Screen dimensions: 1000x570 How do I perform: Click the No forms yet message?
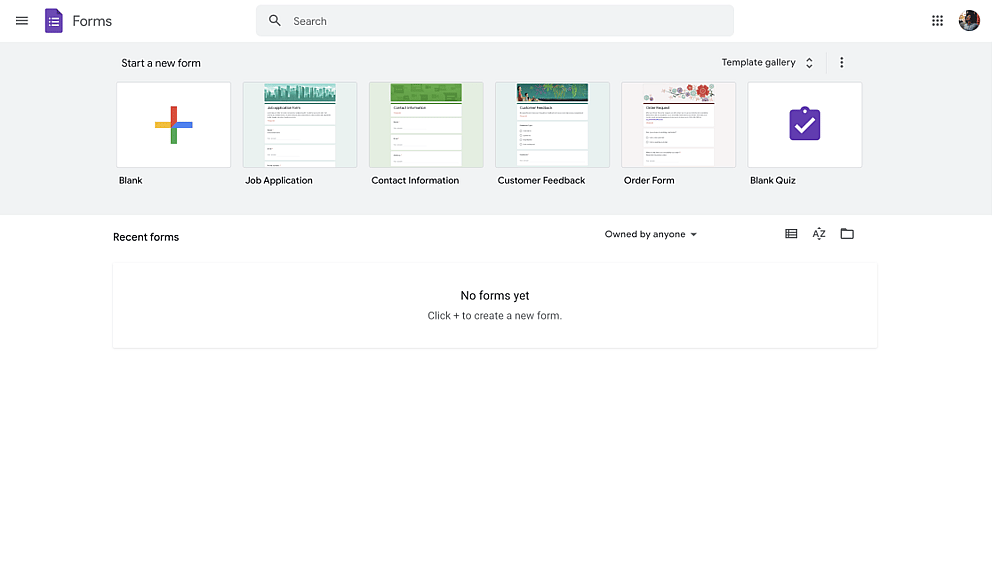pyautogui.click(x=495, y=296)
